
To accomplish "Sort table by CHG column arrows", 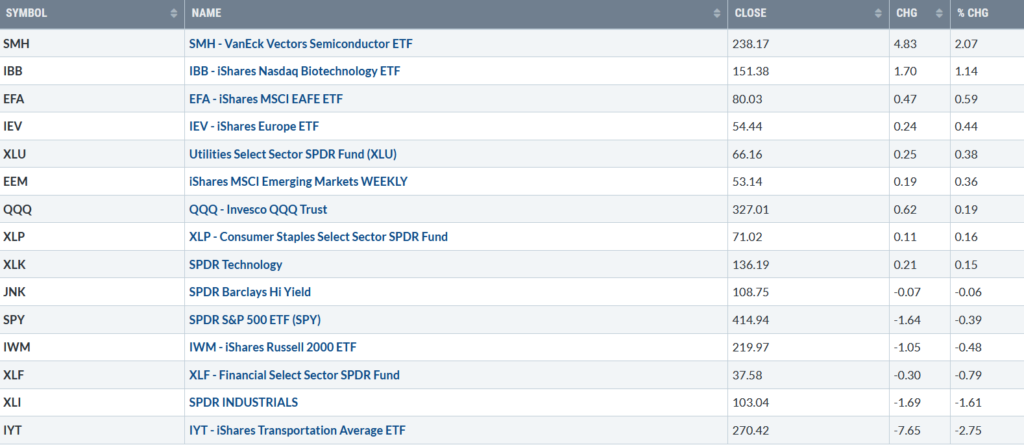I will pyautogui.click(x=940, y=13).
